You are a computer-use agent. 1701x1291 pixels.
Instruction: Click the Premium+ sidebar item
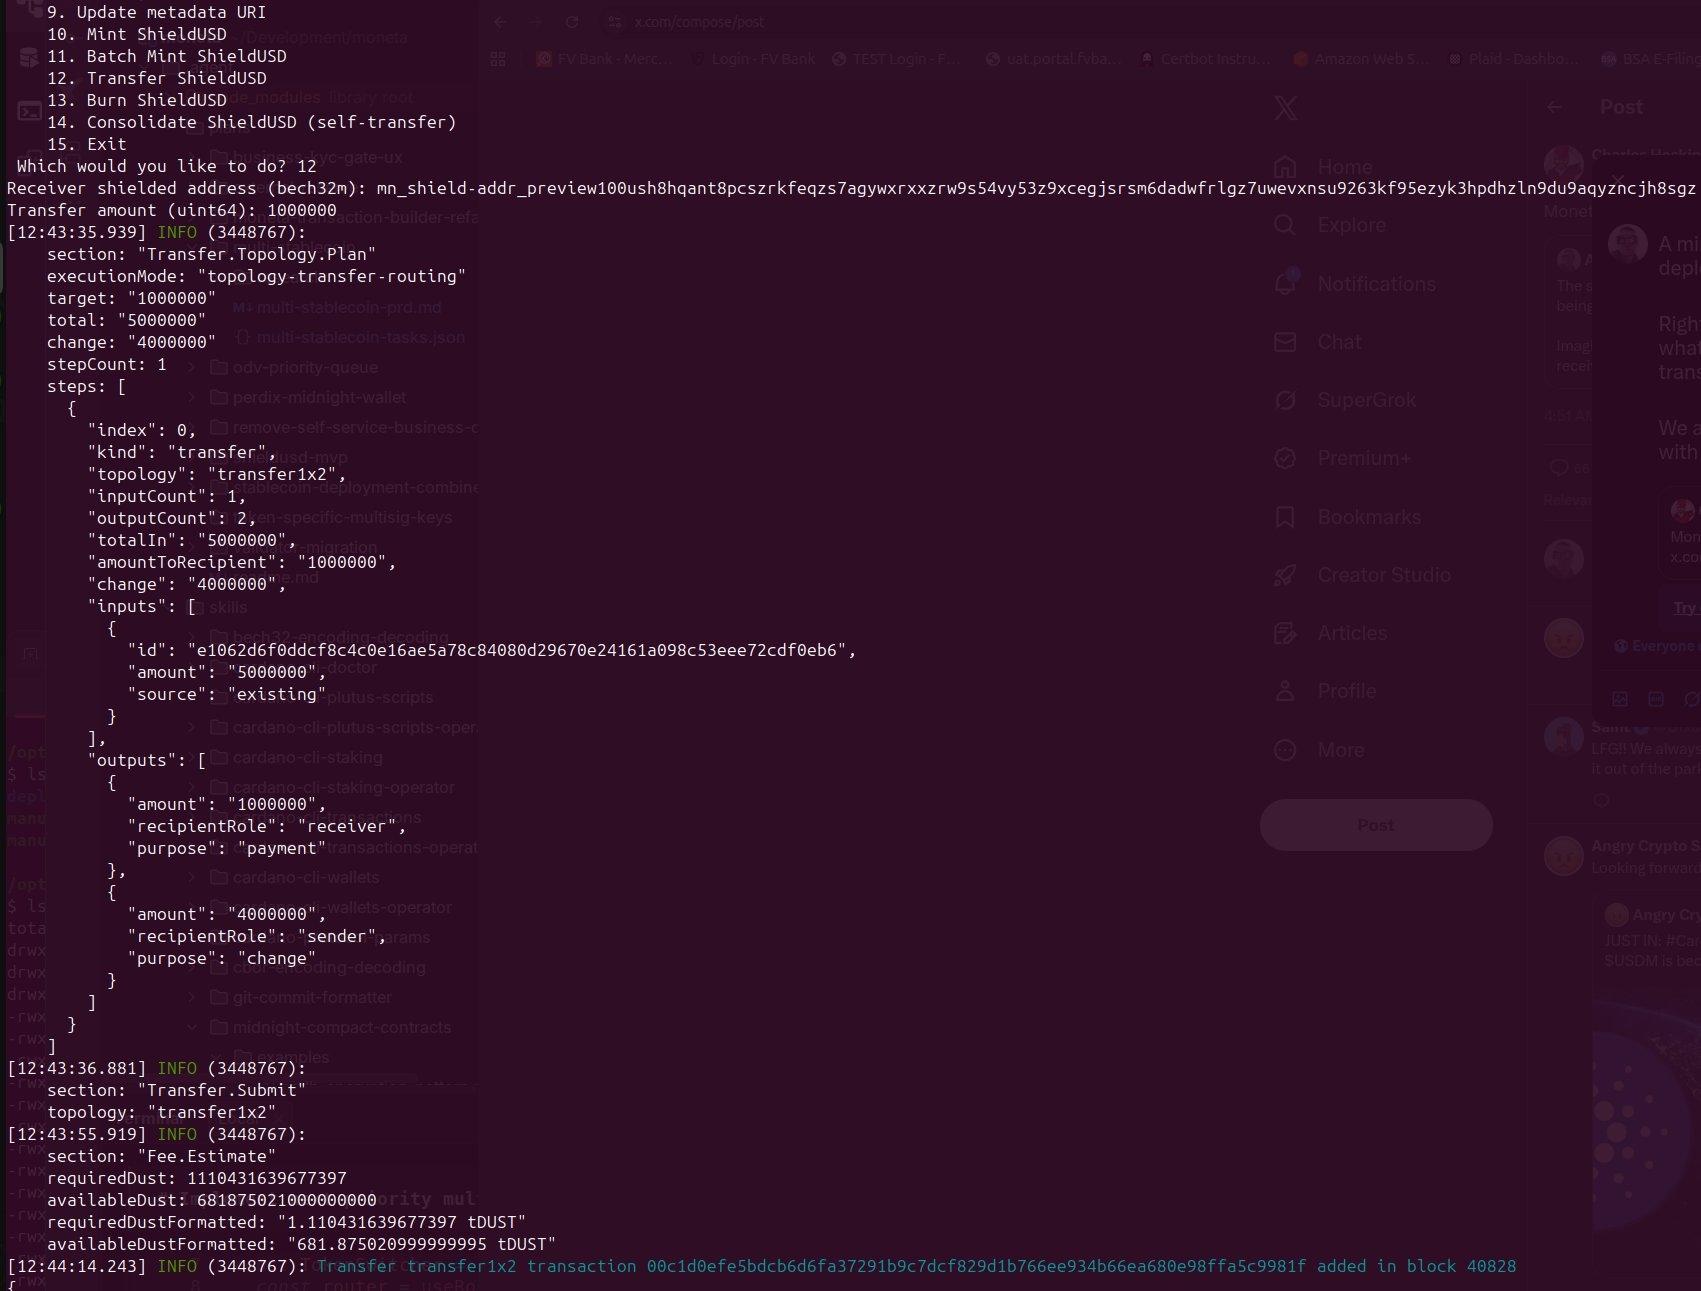click(1363, 458)
